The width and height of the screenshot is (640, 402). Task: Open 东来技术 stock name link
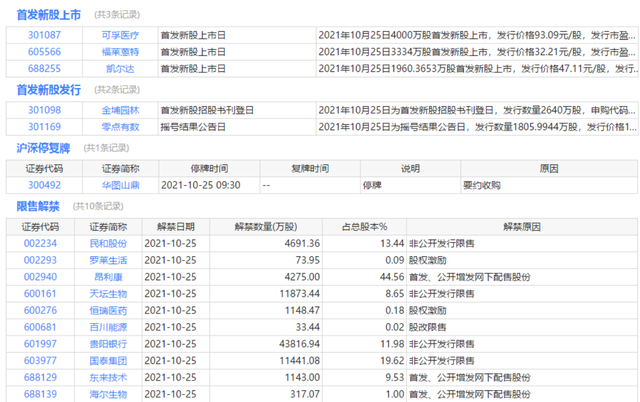108,378
